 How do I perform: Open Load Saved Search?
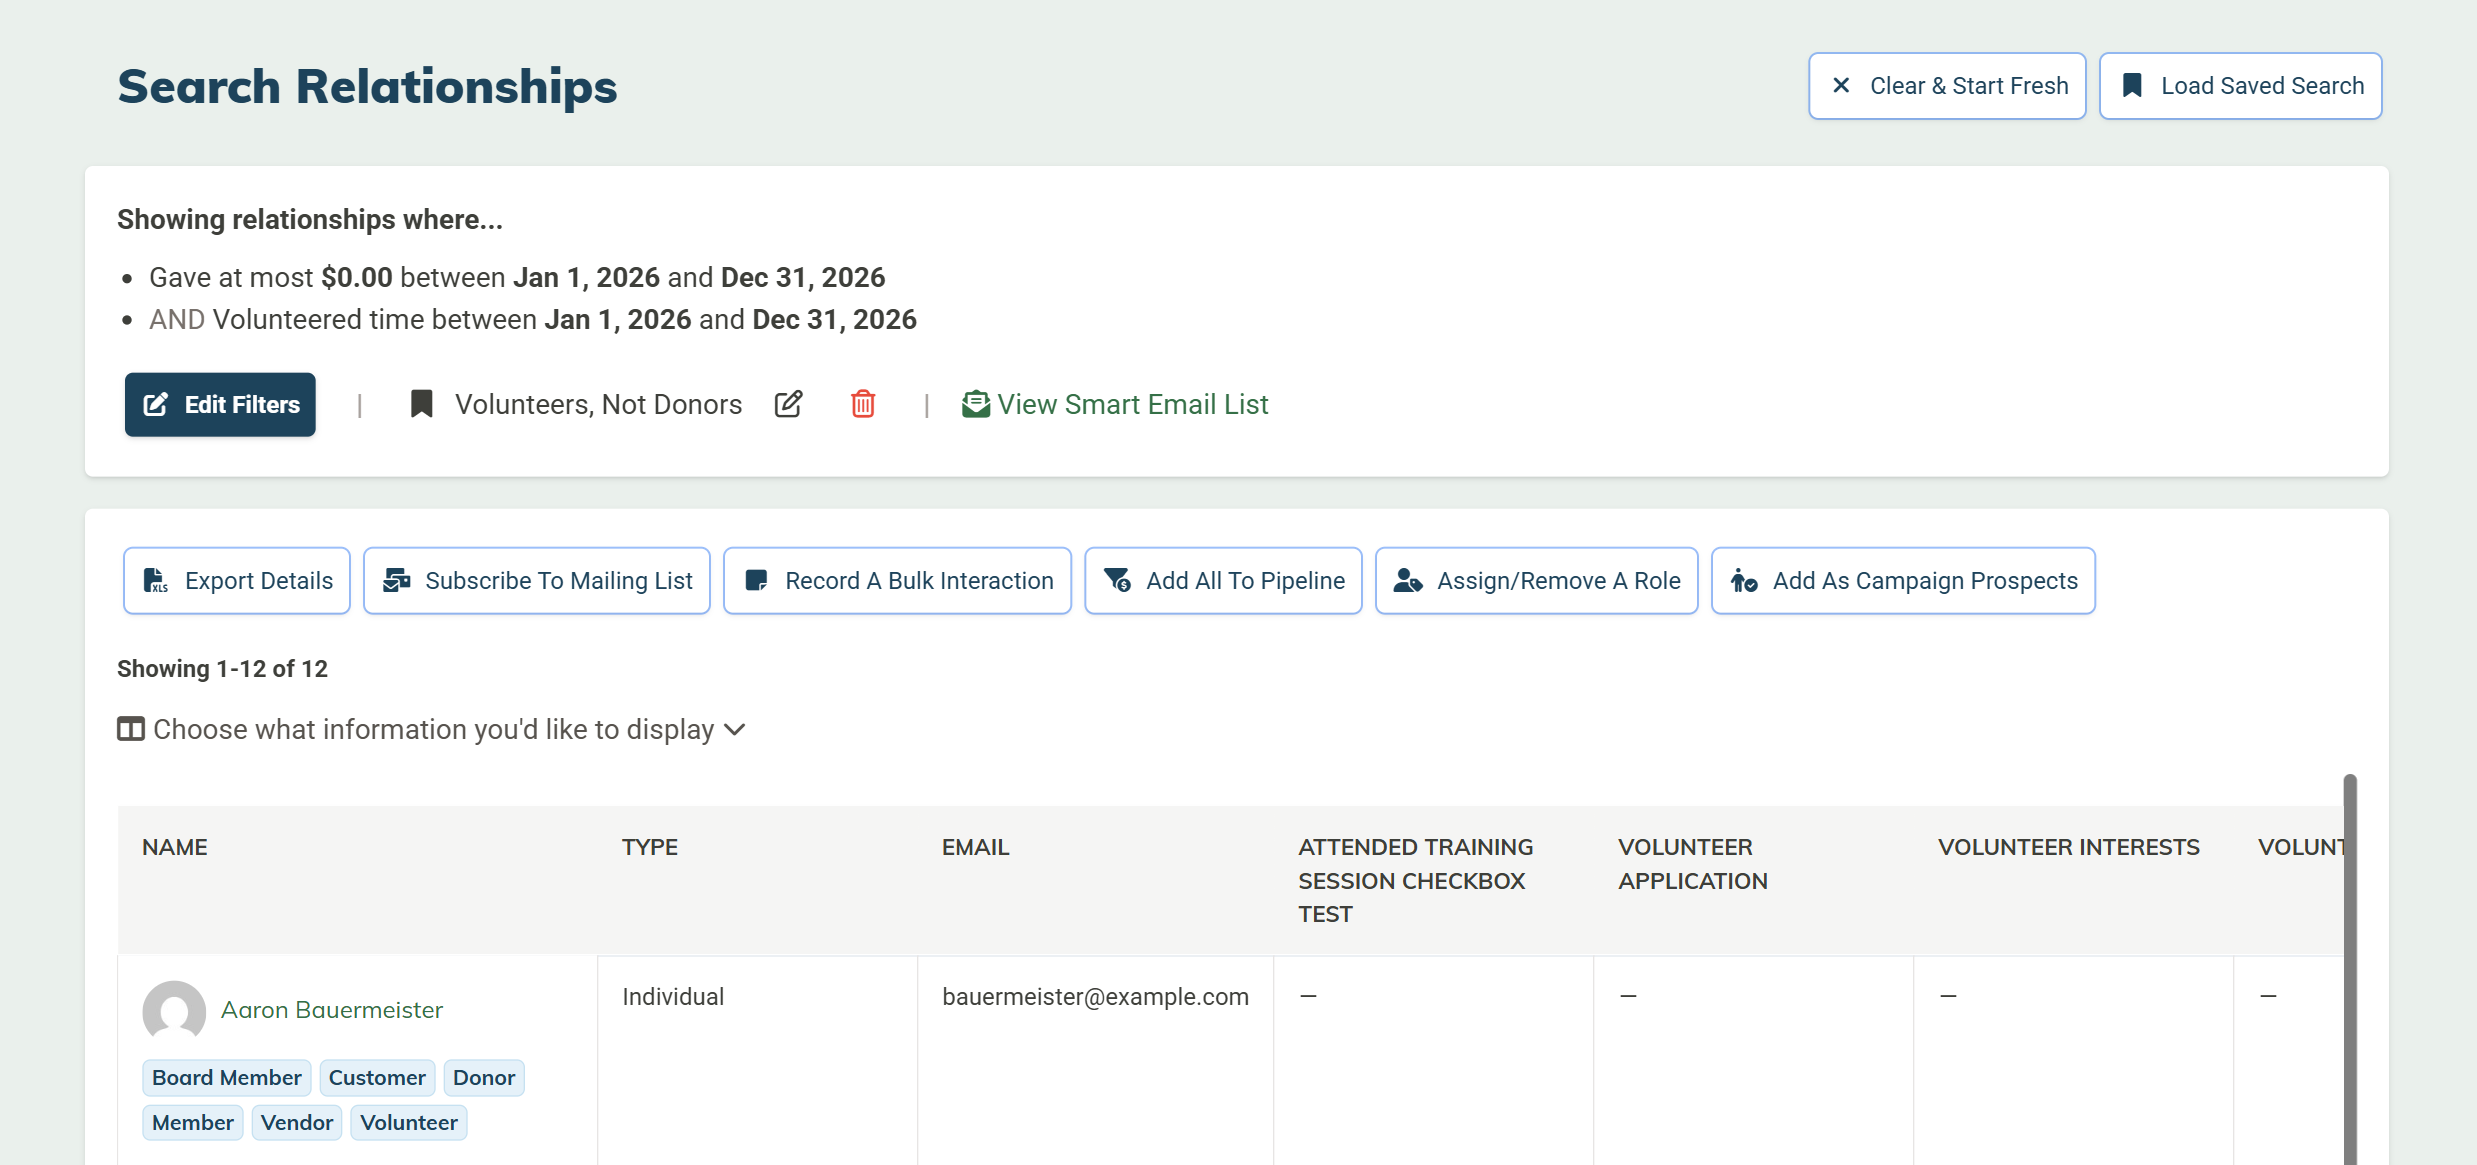[x=2240, y=86]
